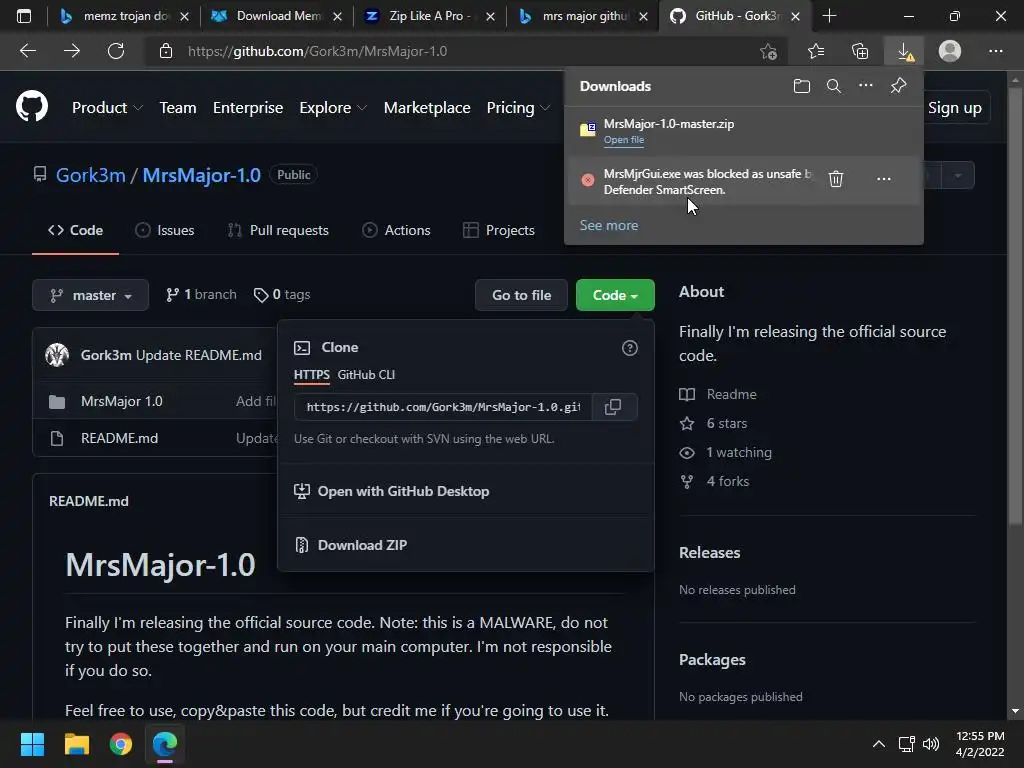Open the downloads folder icon
The height and width of the screenshot is (768, 1024).
[802, 86]
